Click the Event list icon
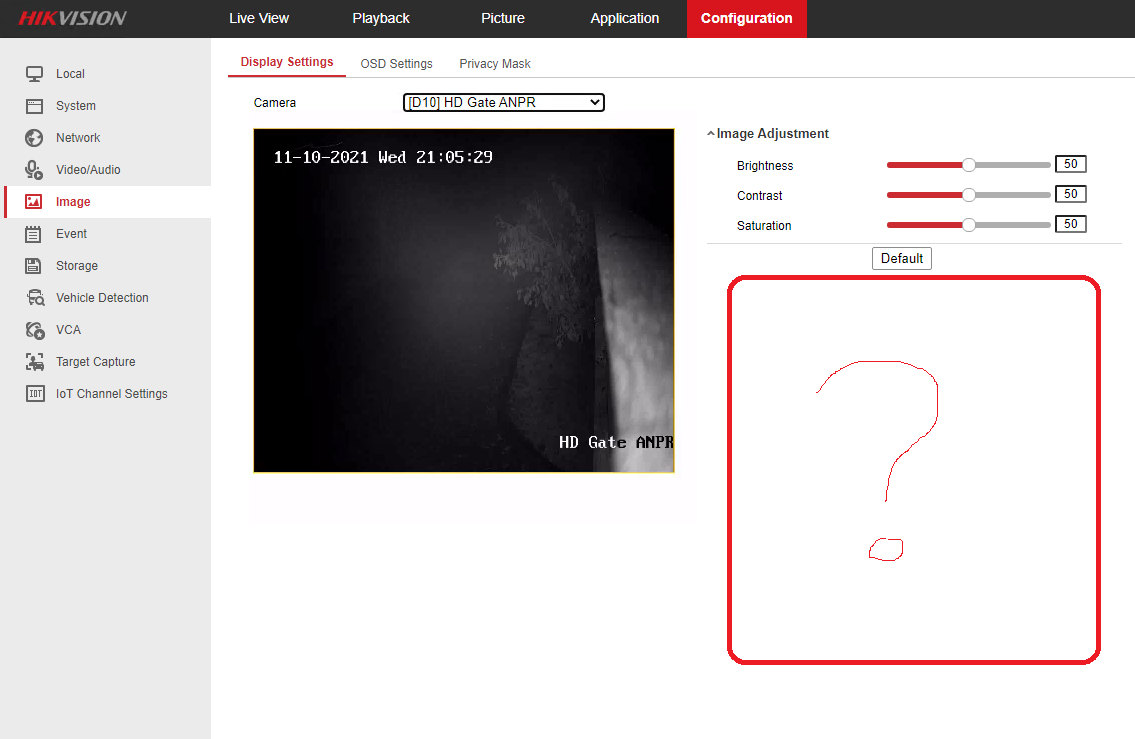This screenshot has width=1135, height=739. pyautogui.click(x=34, y=234)
